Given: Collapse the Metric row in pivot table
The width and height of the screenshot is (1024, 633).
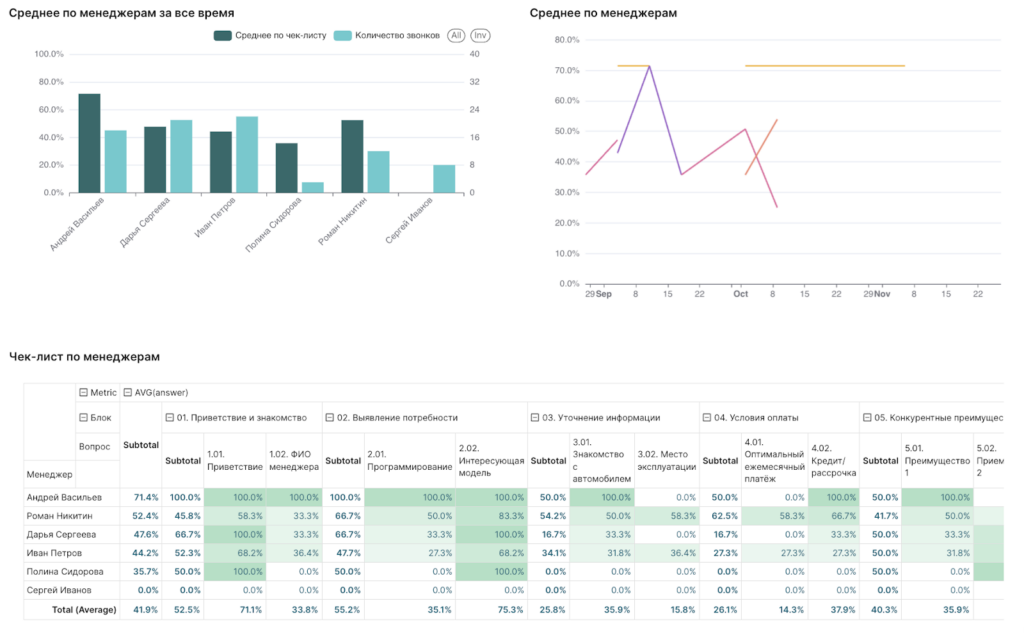Looking at the screenshot, I should [83, 392].
